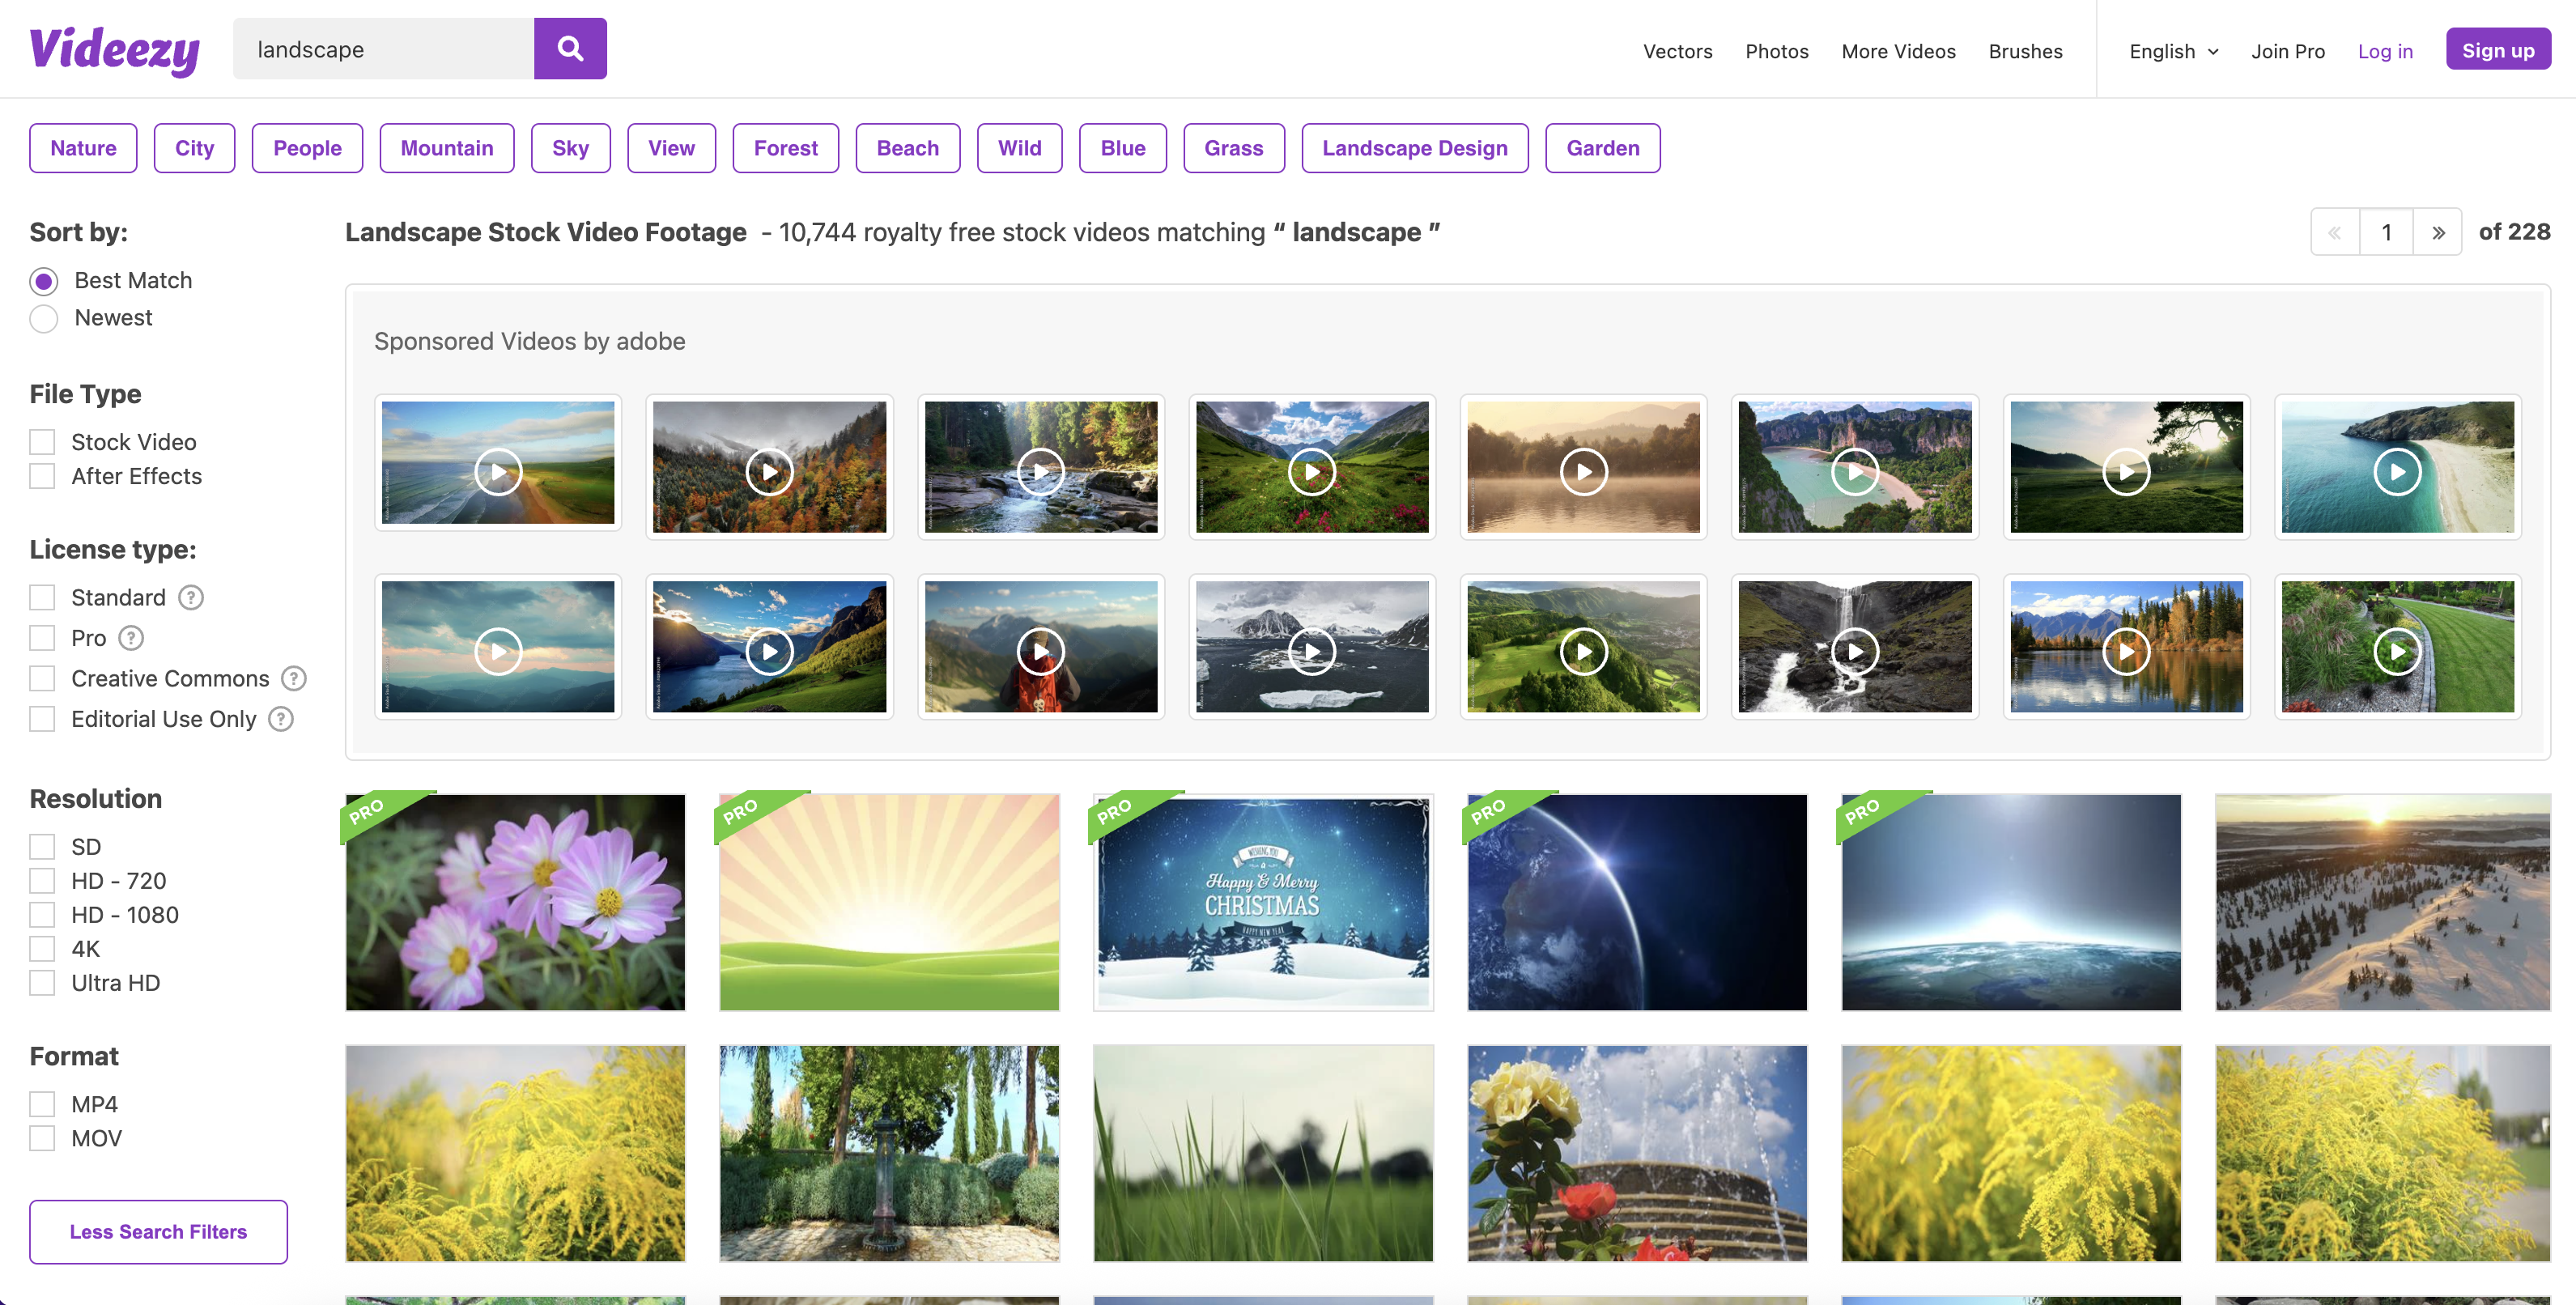Select the Best Match sort option
The image size is (2576, 1305).
(x=44, y=281)
